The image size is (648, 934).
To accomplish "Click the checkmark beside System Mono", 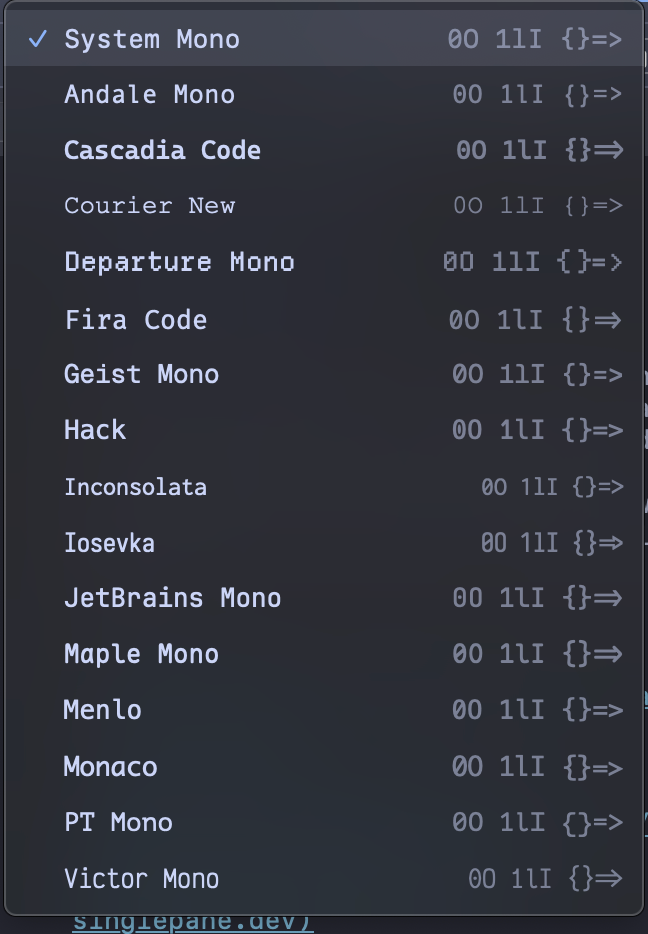I will pyautogui.click(x=38, y=40).
